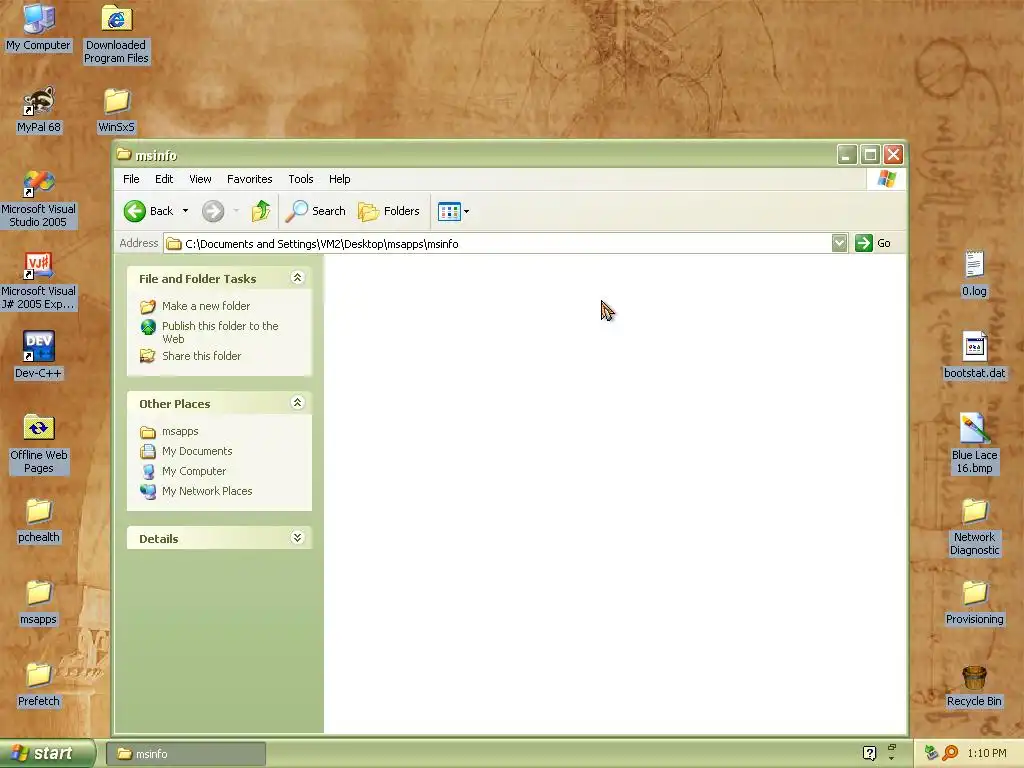Select the pchealth desktop folder
Viewport: 1024px width, 768px height.
click(x=39, y=520)
